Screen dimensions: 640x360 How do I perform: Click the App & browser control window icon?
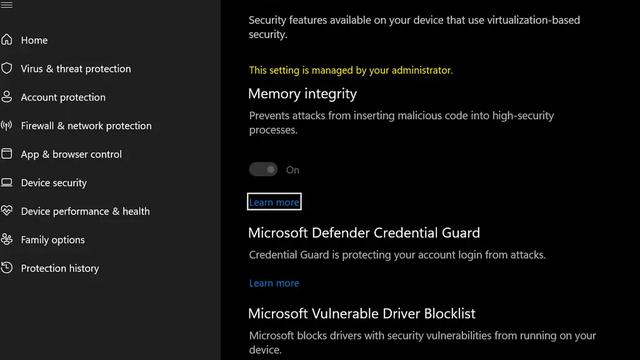click(x=7, y=154)
